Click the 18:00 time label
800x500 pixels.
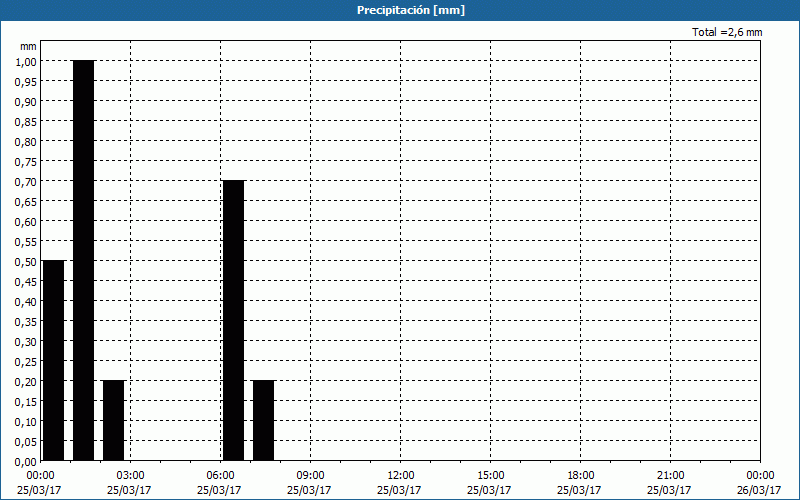coord(580,475)
